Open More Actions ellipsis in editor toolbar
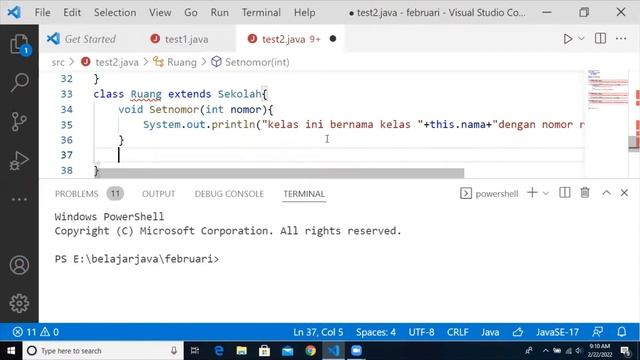This screenshot has height=360, width=640. coord(621,39)
